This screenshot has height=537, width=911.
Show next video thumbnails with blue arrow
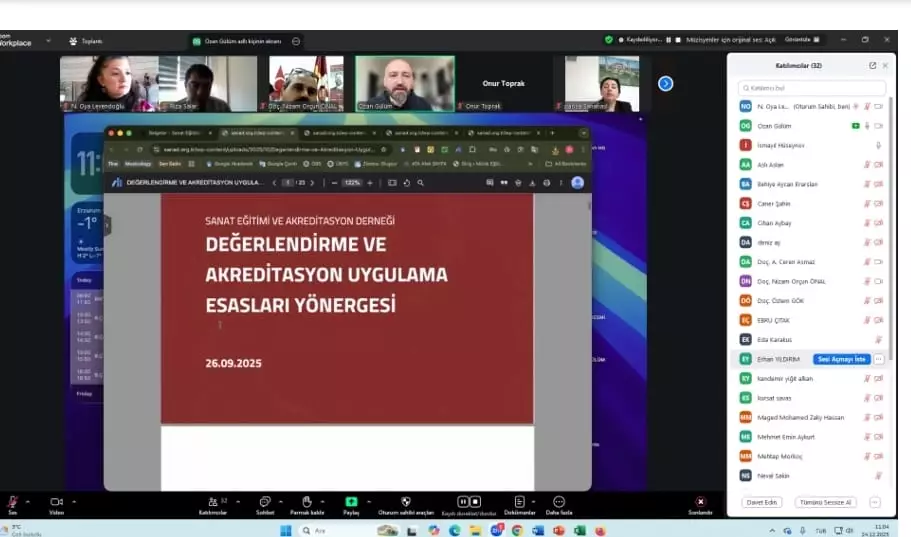coord(665,83)
